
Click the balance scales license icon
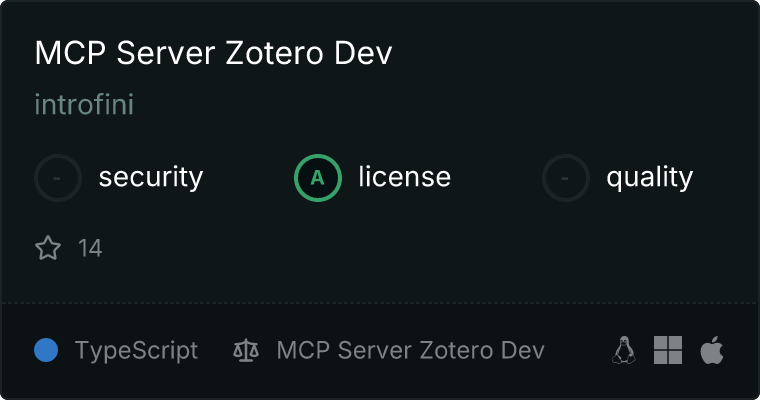(x=245, y=351)
